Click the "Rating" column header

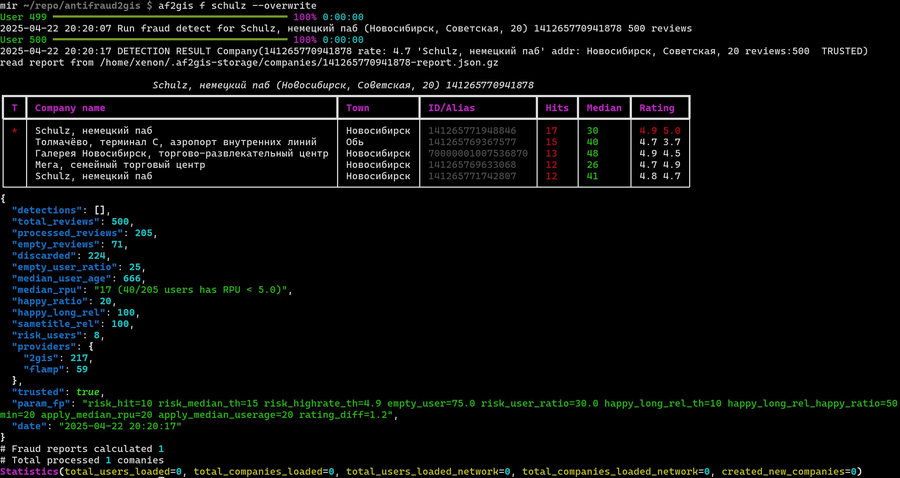click(x=657, y=108)
